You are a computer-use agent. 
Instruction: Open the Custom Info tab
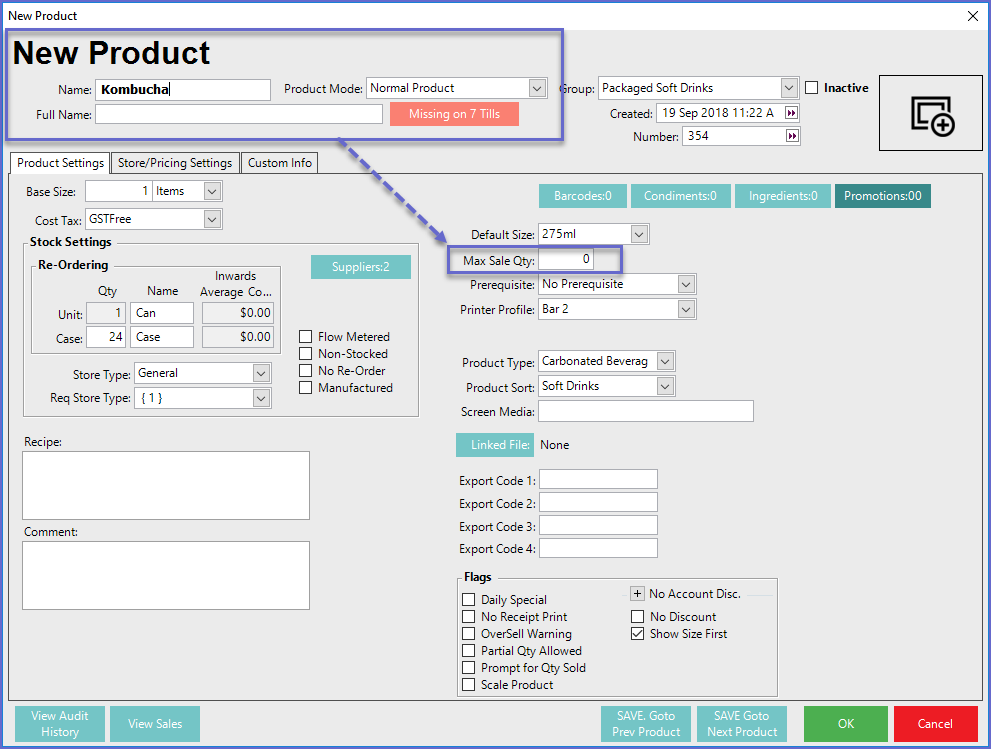pyautogui.click(x=280, y=163)
